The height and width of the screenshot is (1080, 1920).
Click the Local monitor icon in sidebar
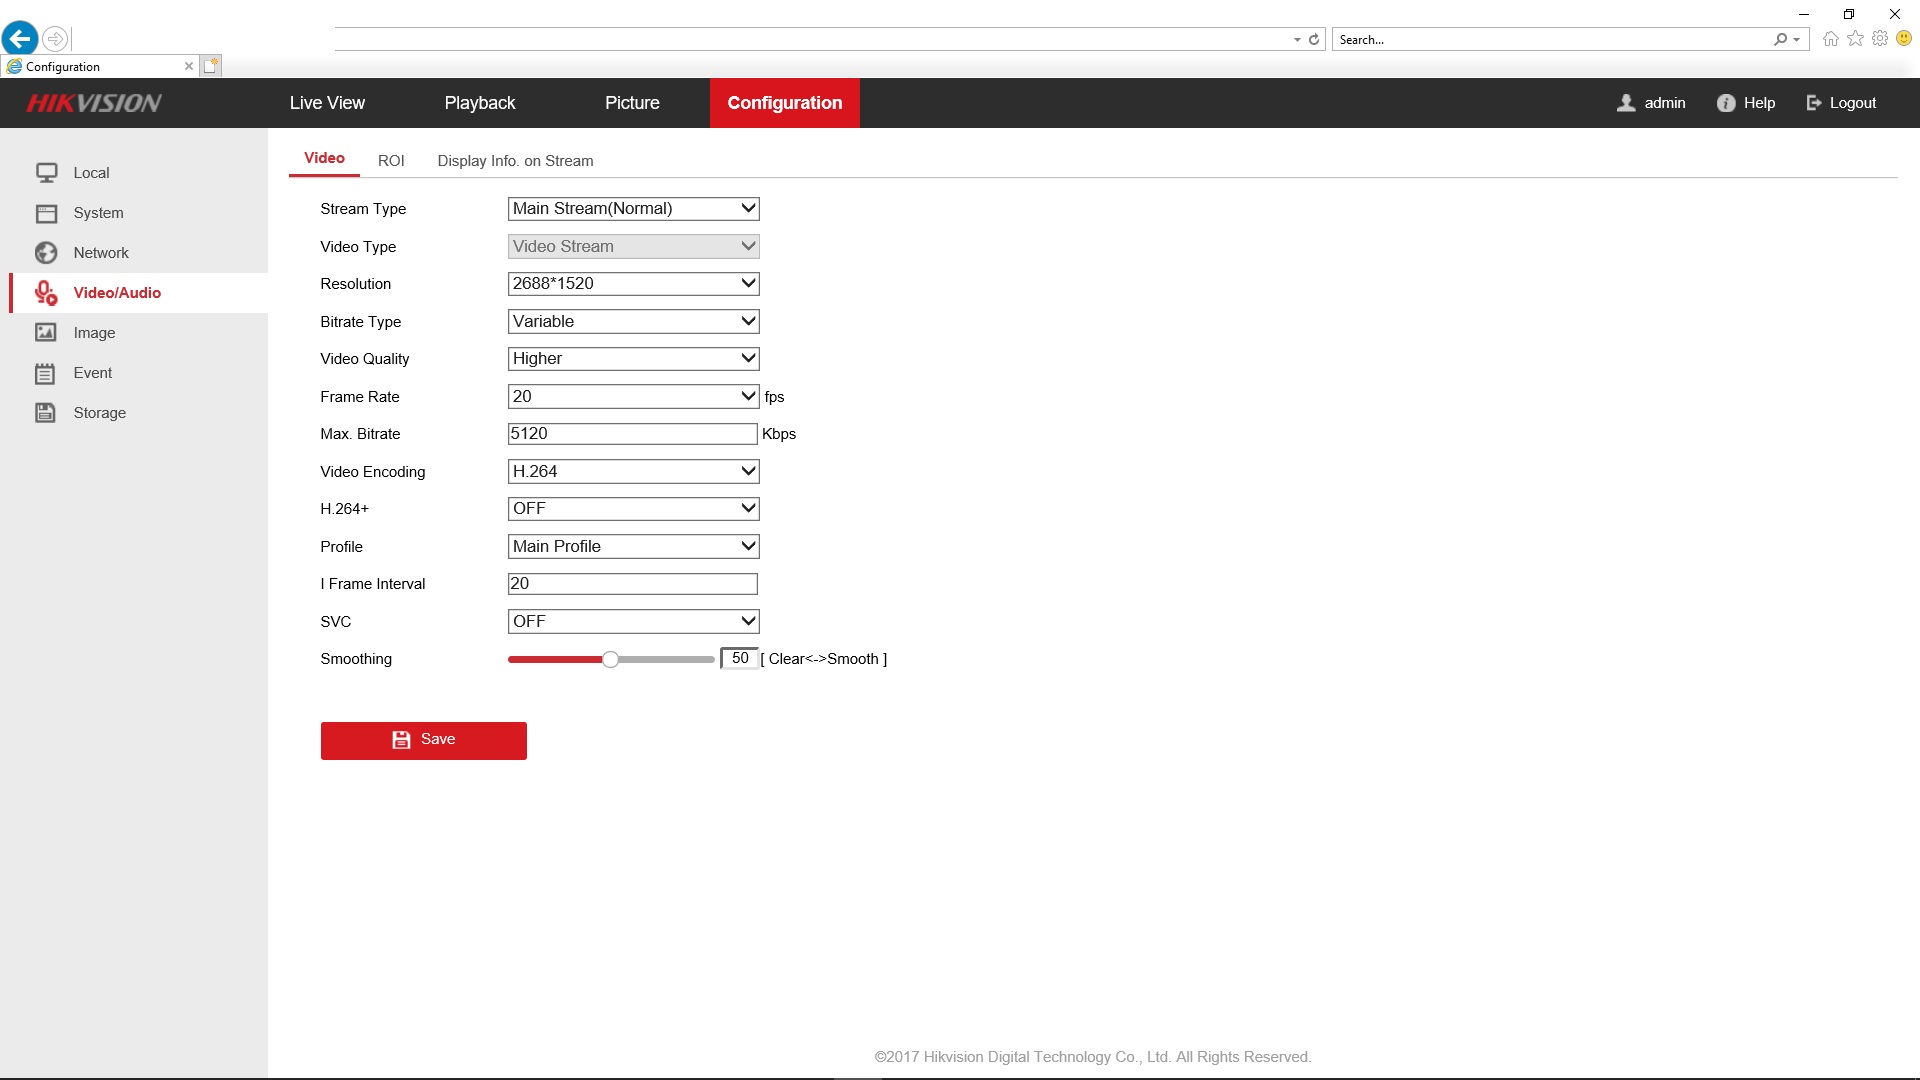pyautogui.click(x=46, y=173)
